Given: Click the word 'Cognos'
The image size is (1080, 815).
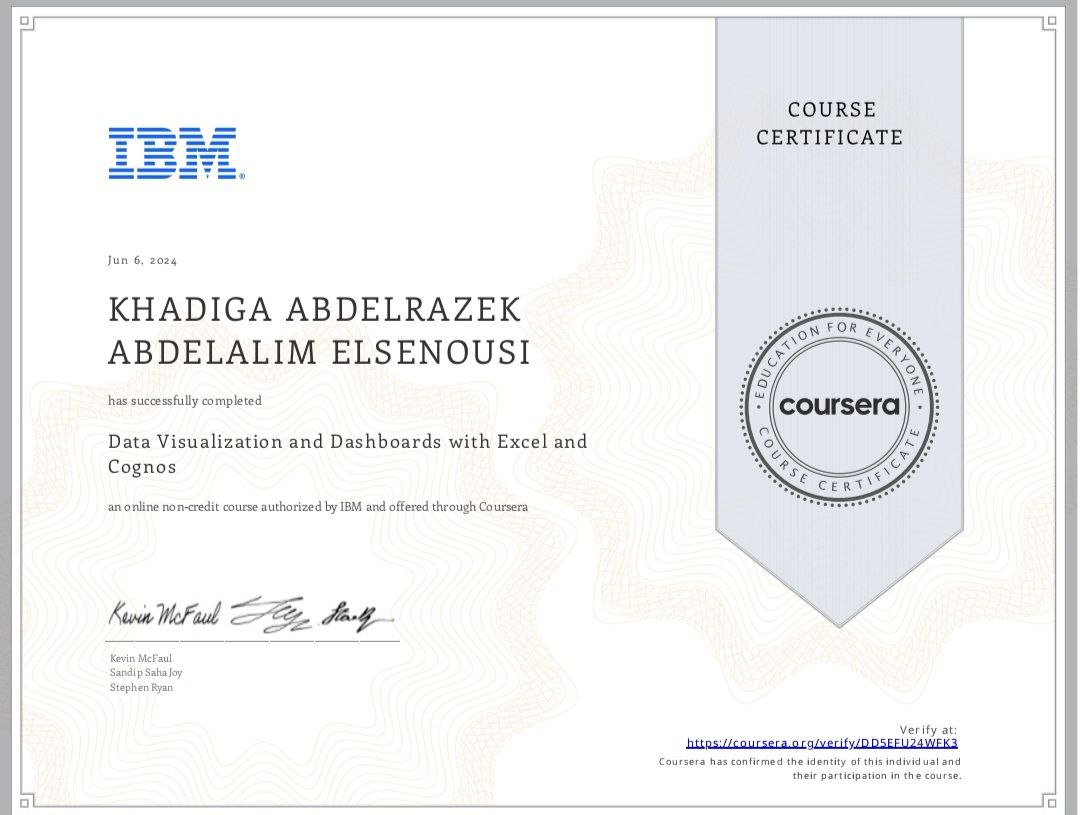Looking at the screenshot, I should click(x=143, y=467).
